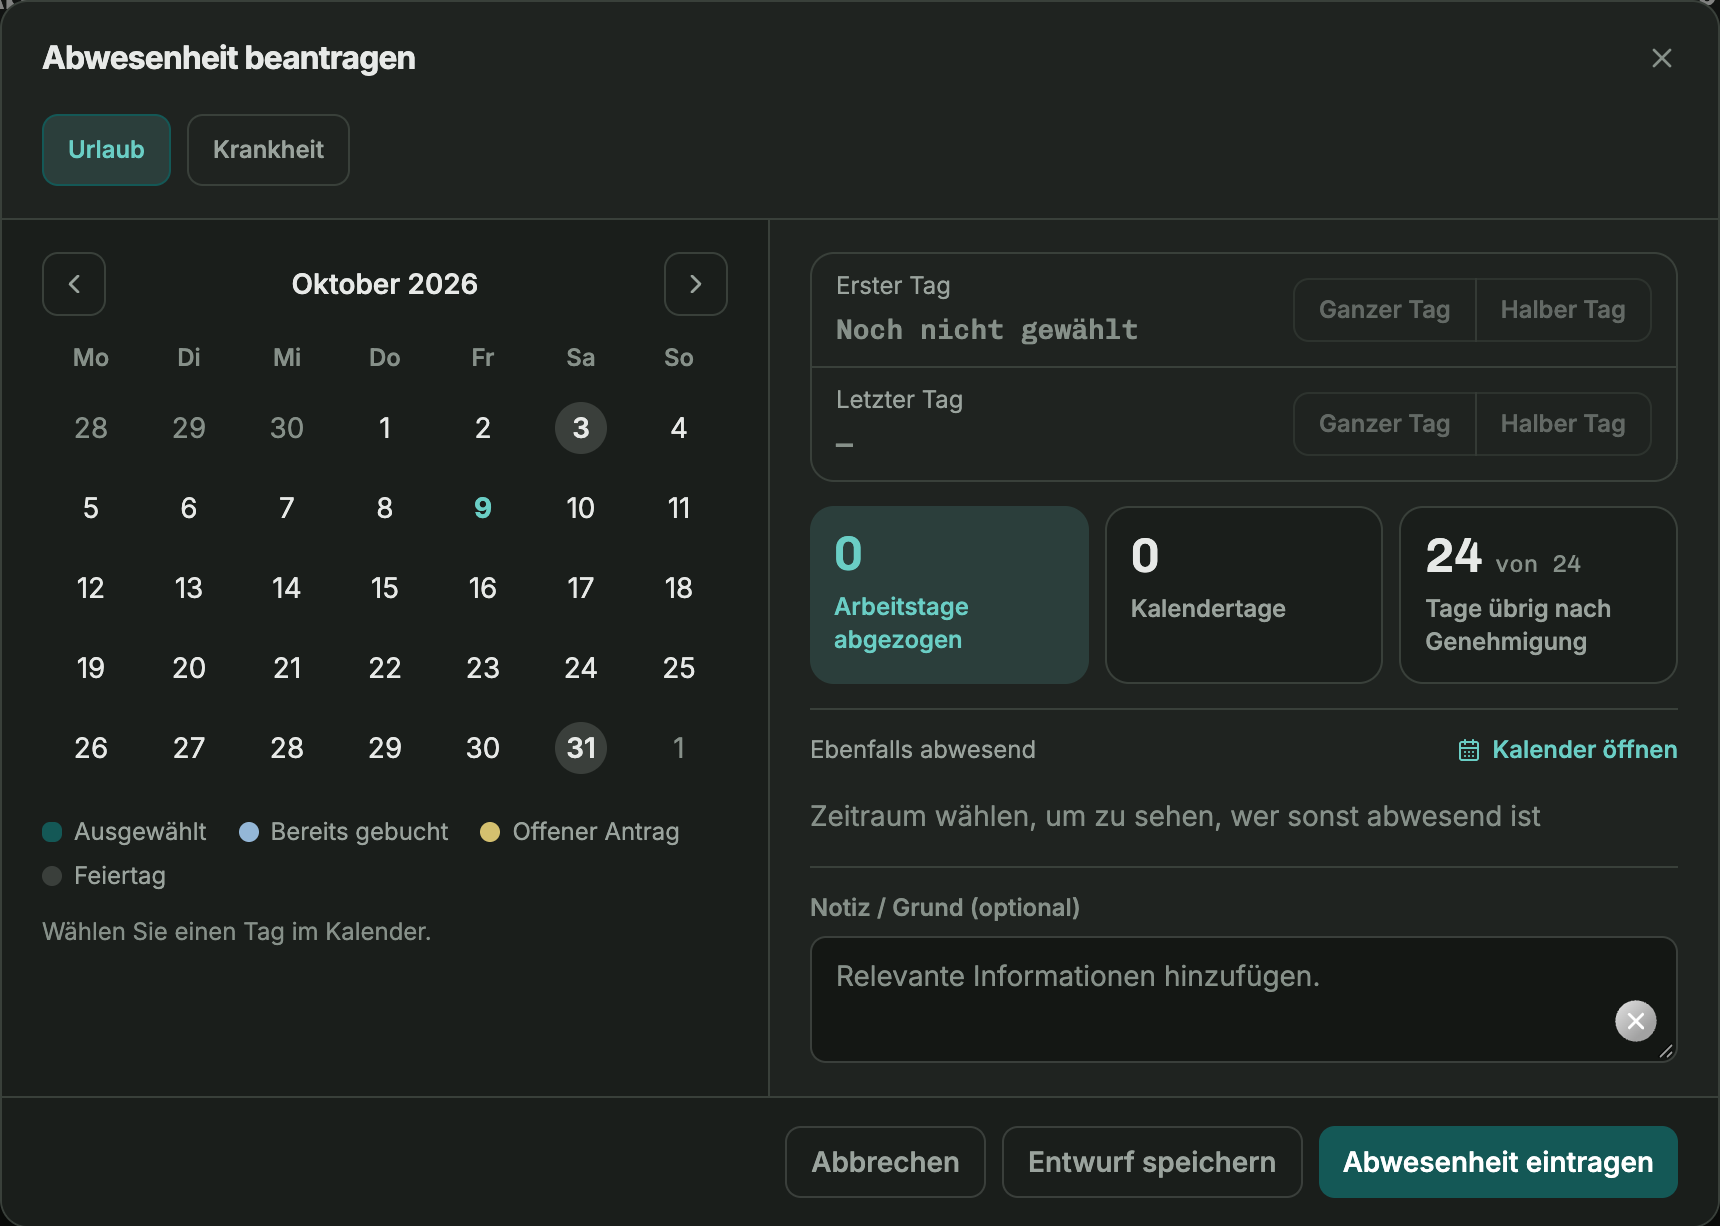Viewport: 1720px width, 1226px height.
Task: Choose October 5 in the calendar
Action: (91, 508)
